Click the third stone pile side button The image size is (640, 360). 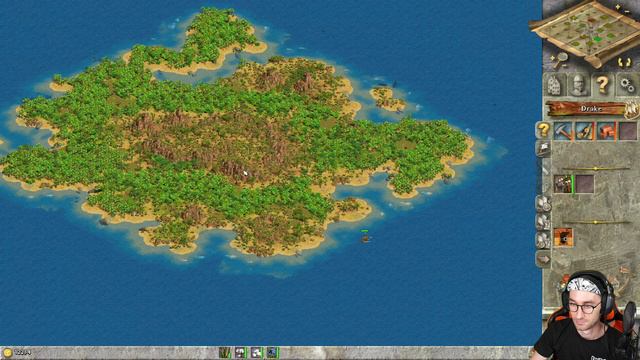pyautogui.click(x=543, y=240)
